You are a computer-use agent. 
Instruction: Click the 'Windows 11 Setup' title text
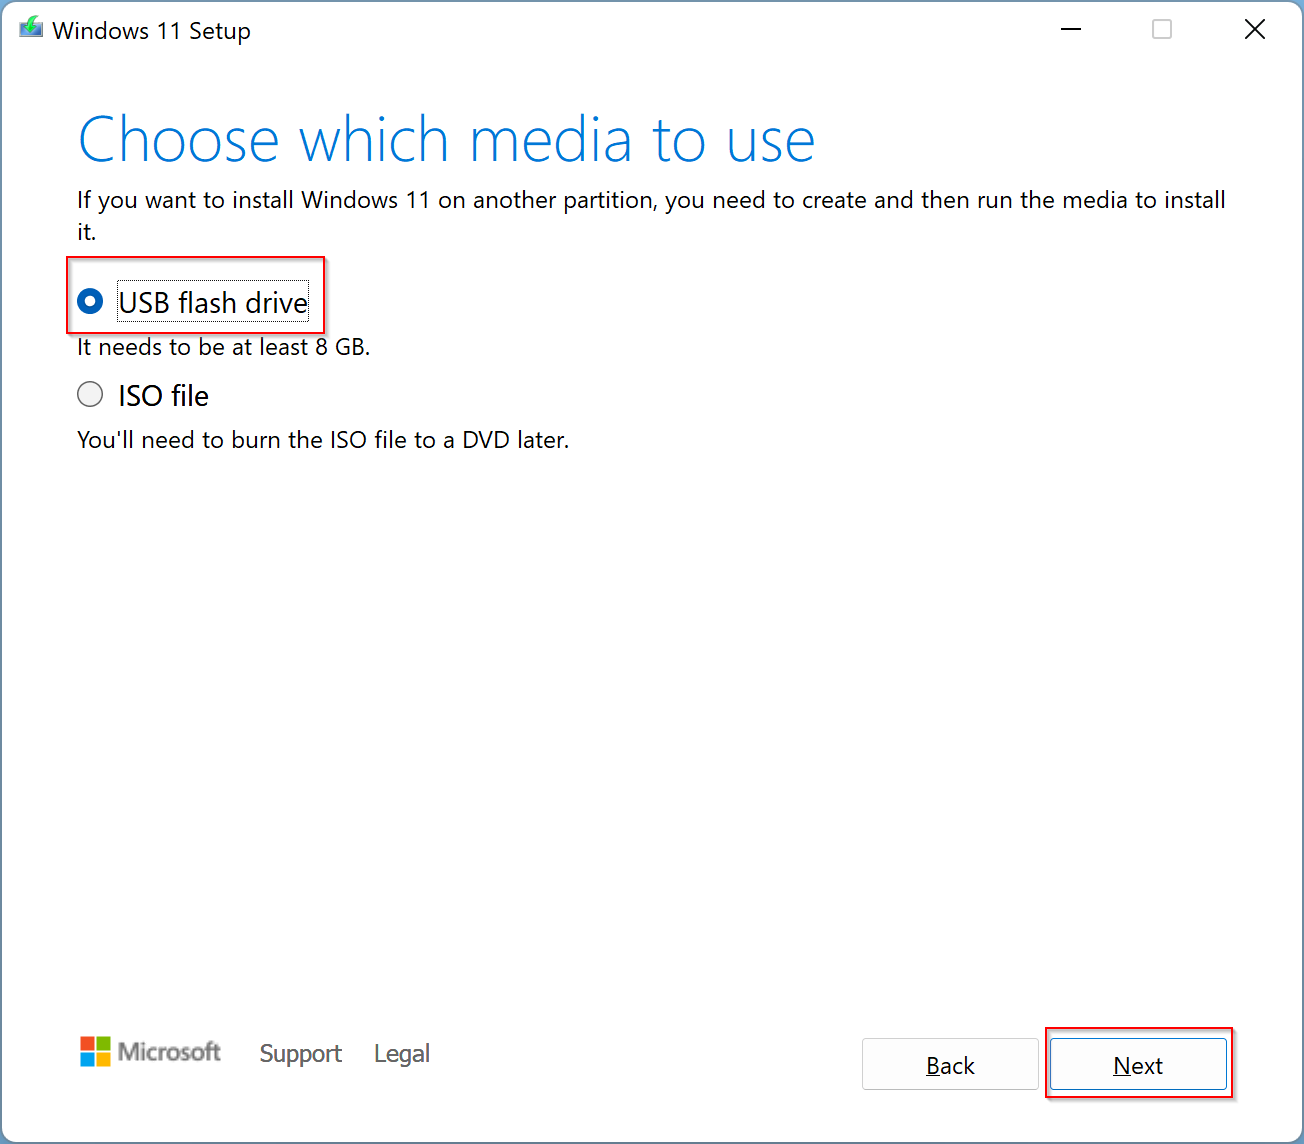tap(151, 31)
